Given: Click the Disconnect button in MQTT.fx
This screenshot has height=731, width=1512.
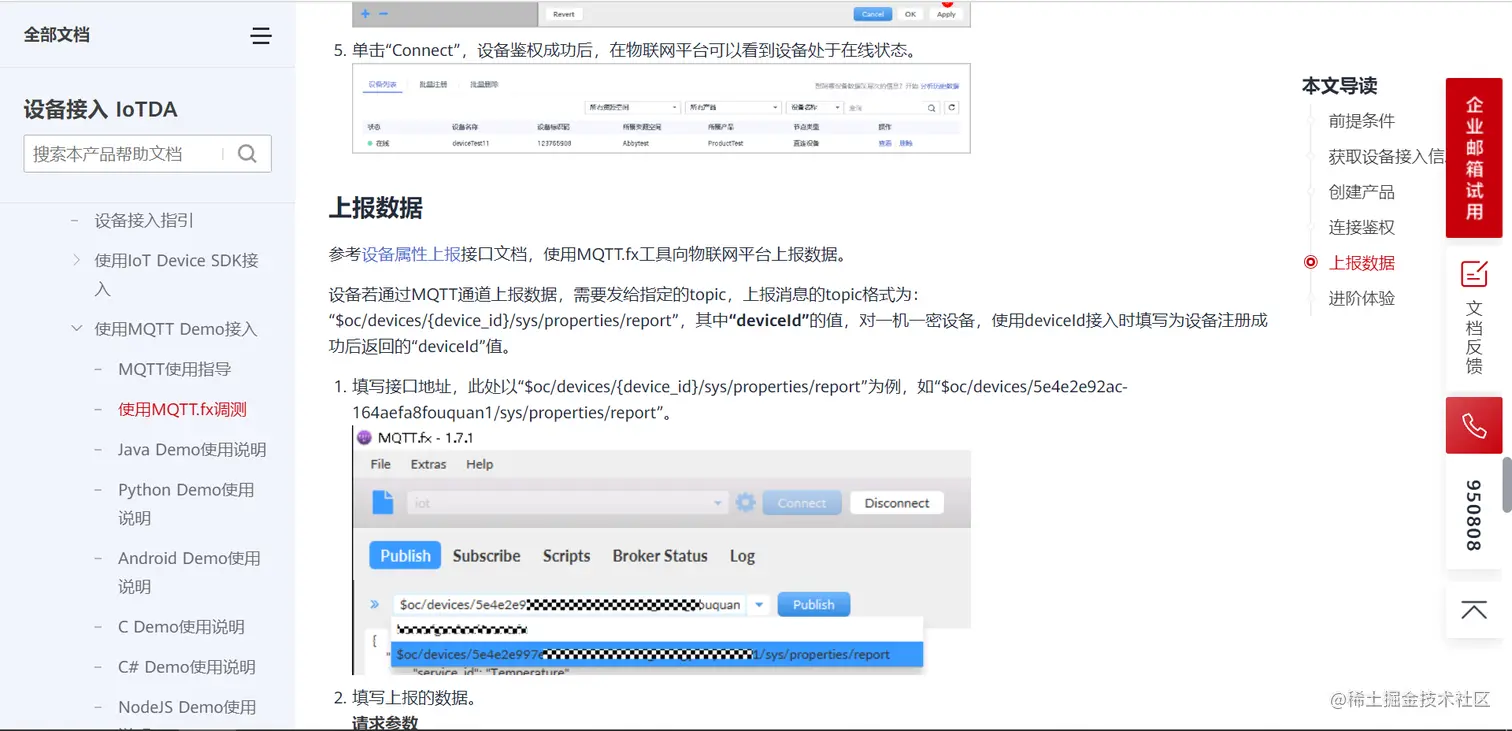Looking at the screenshot, I should (x=896, y=503).
